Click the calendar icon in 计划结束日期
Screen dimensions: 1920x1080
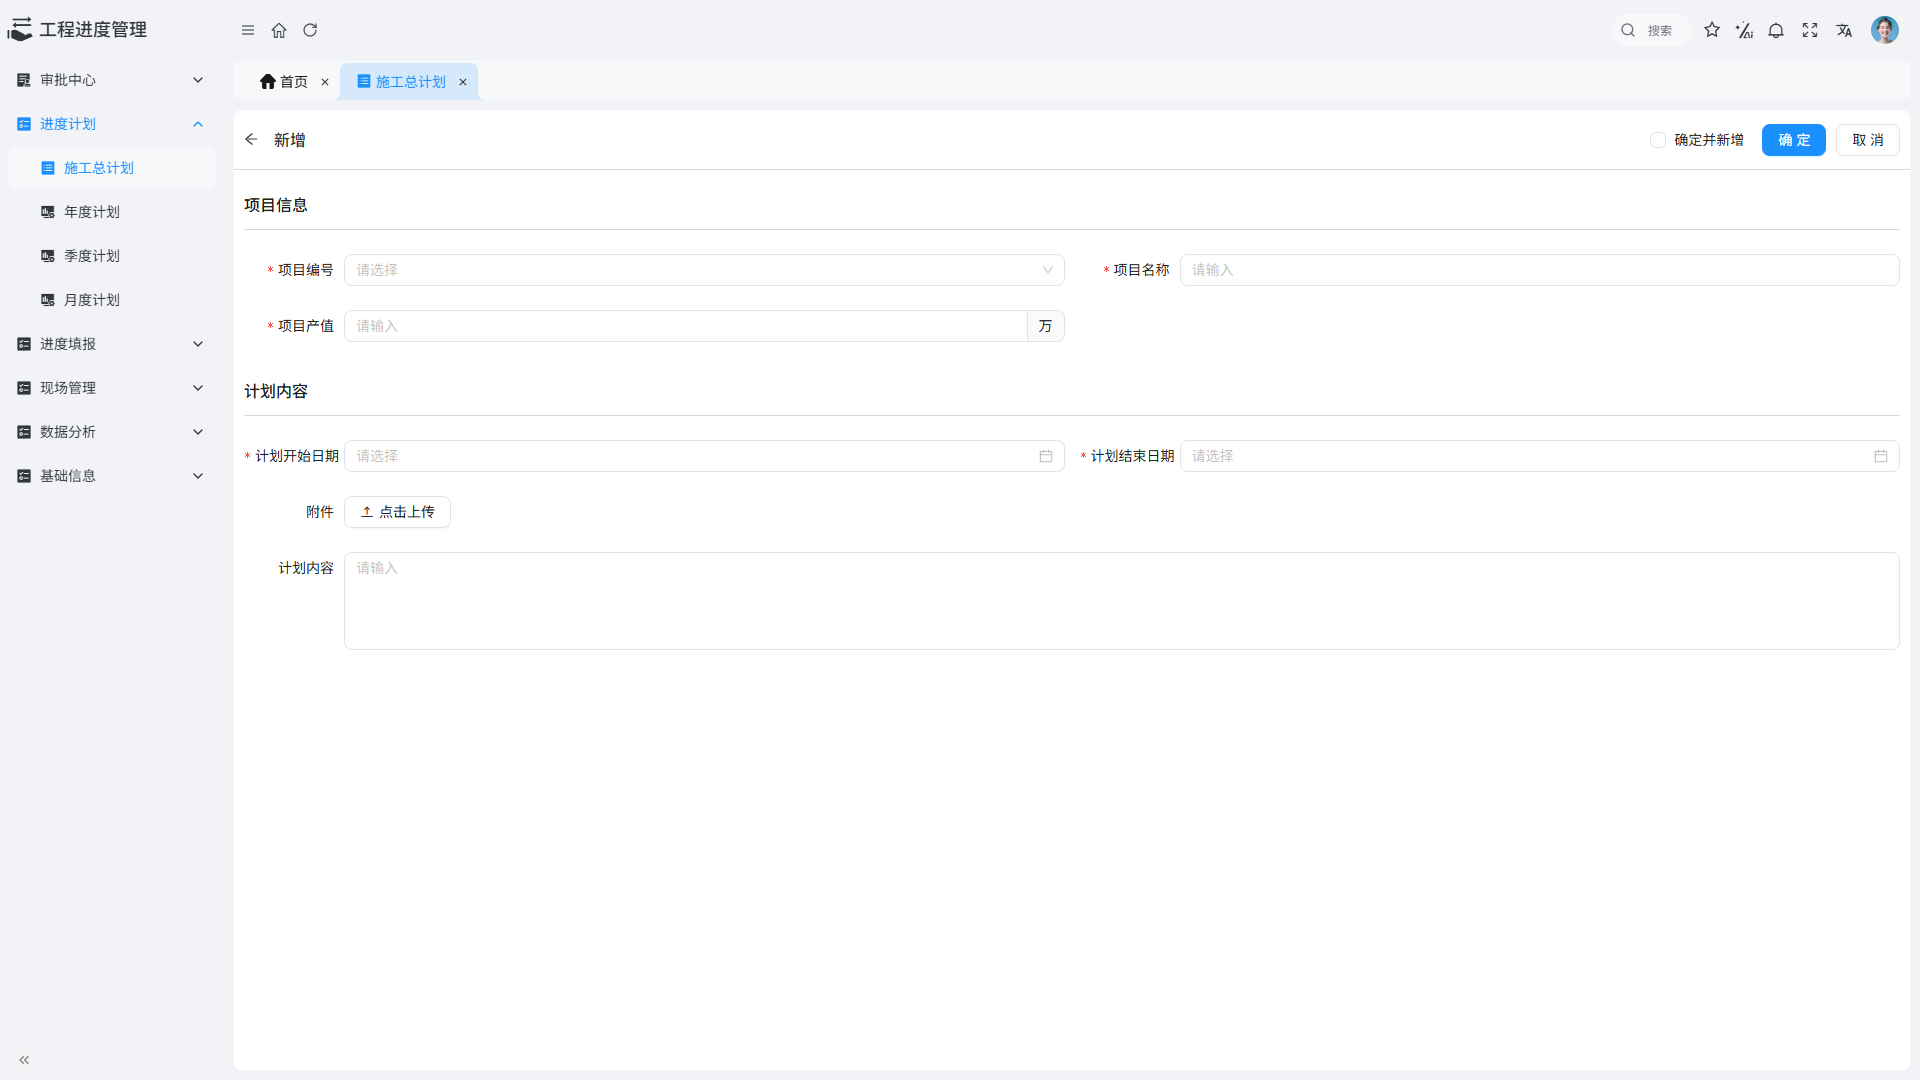(x=1881, y=456)
